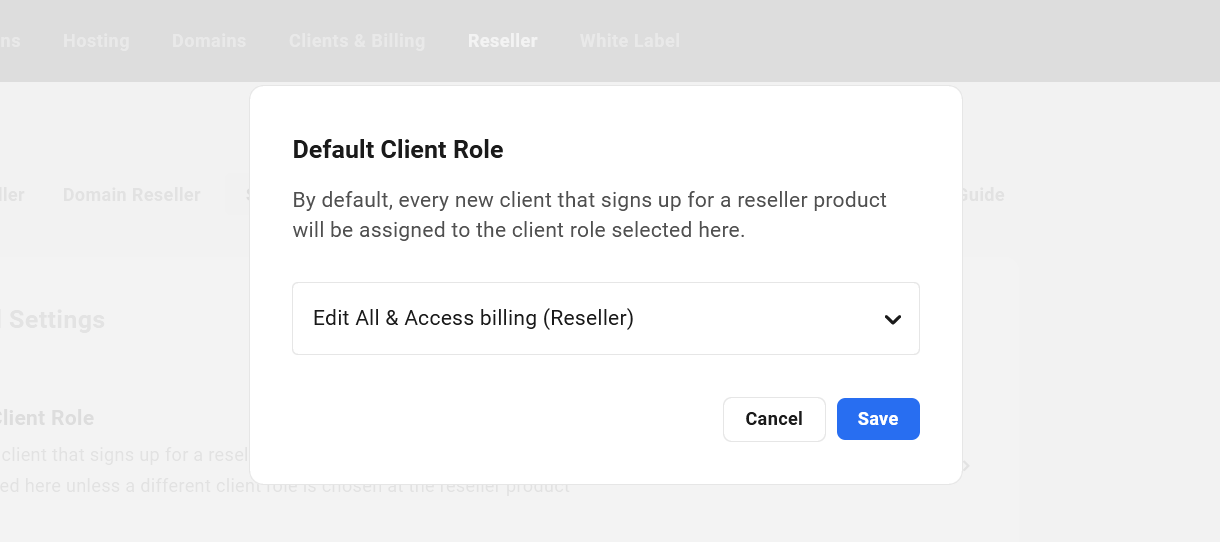Click the right arrow beside Client Role row
1220x542 pixels.
(x=965, y=466)
